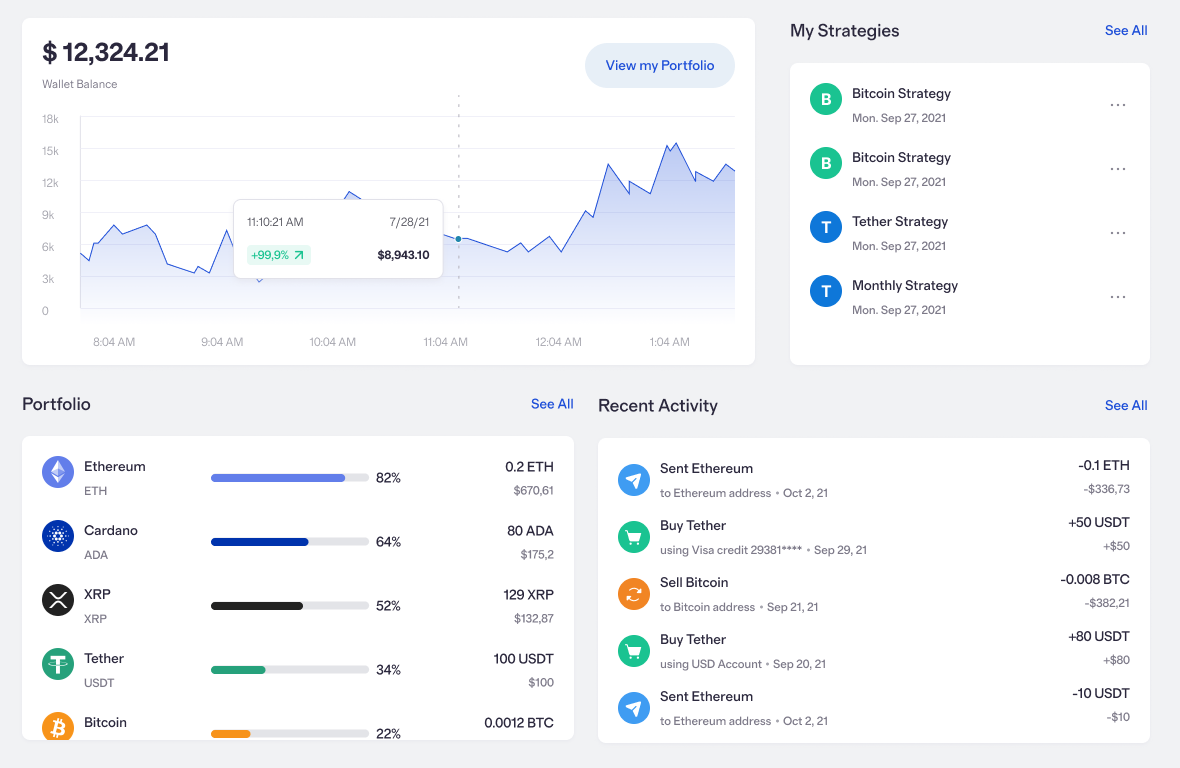Viewport: 1180px width, 768px height.
Task: Click the XRP coin icon
Action: pos(58,600)
